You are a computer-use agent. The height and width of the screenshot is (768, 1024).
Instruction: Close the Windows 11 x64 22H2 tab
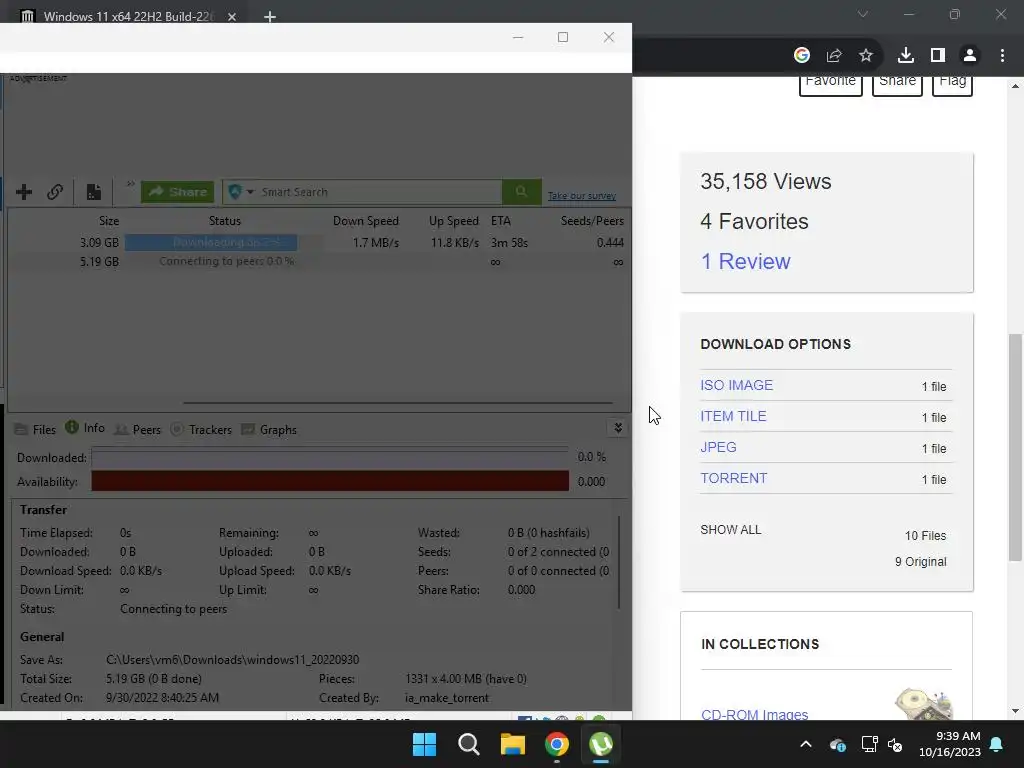point(232,17)
